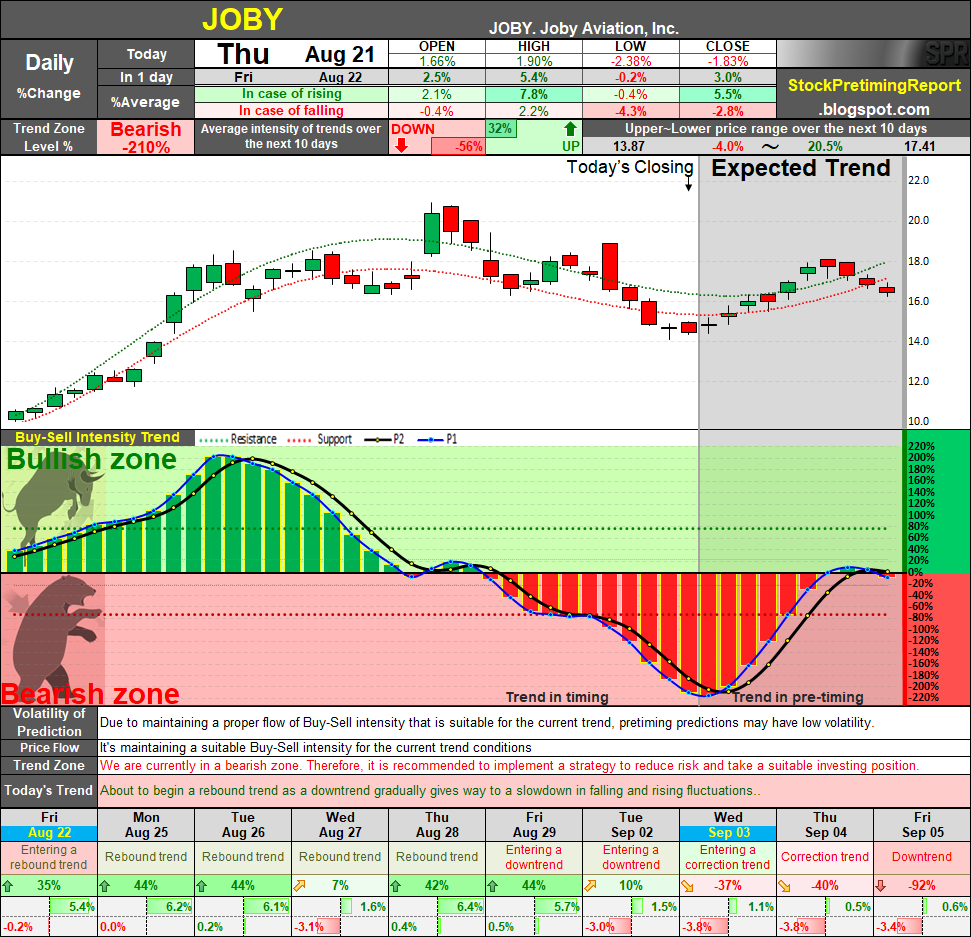Click 'JOBY. Joby Aviation, Inc.' company name
The width and height of the screenshot is (971, 937).
(x=583, y=28)
